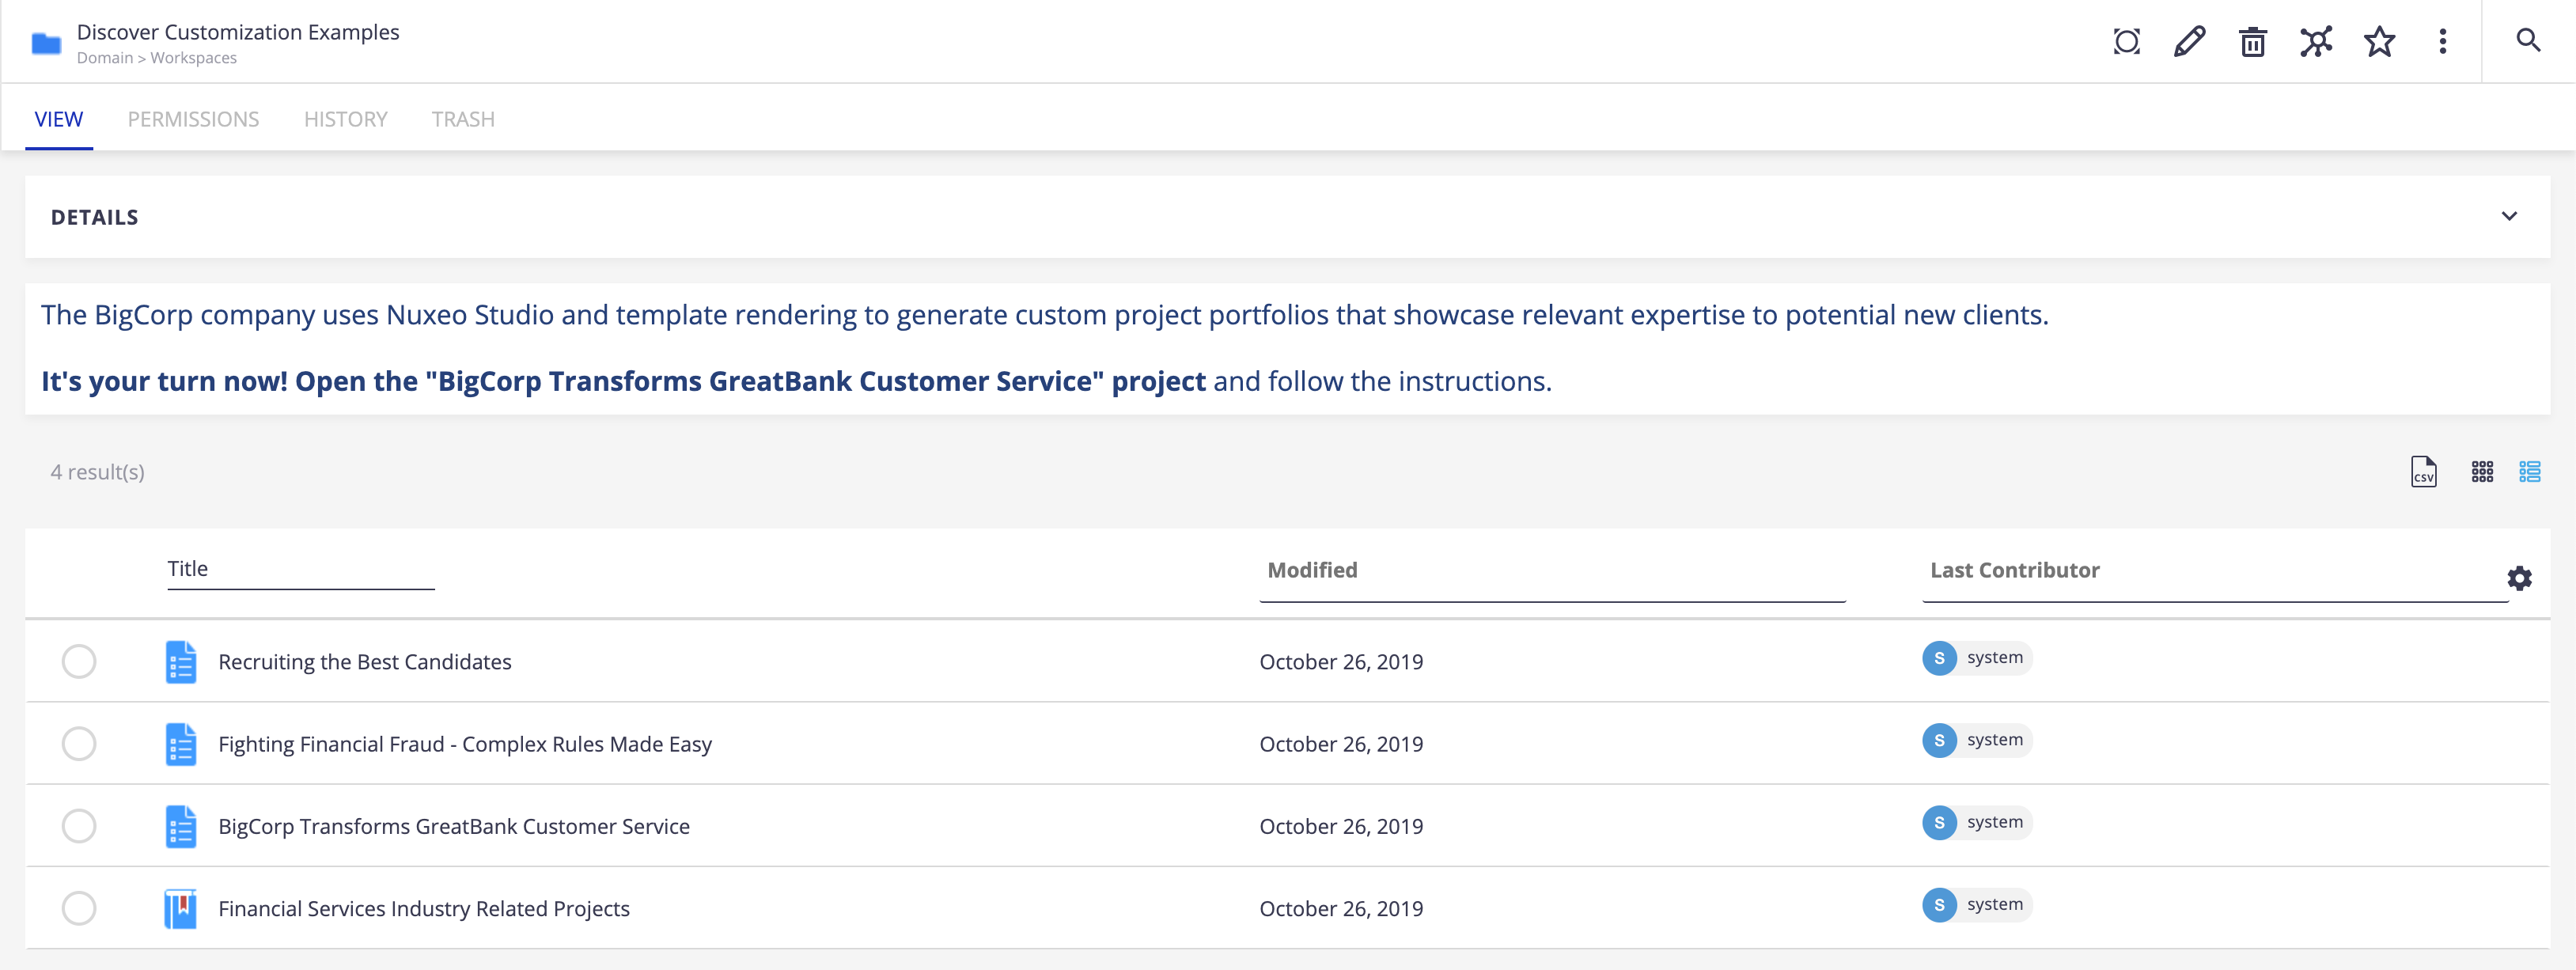
Task: Open the PERMISSIONS tab
Action: pos(193,119)
